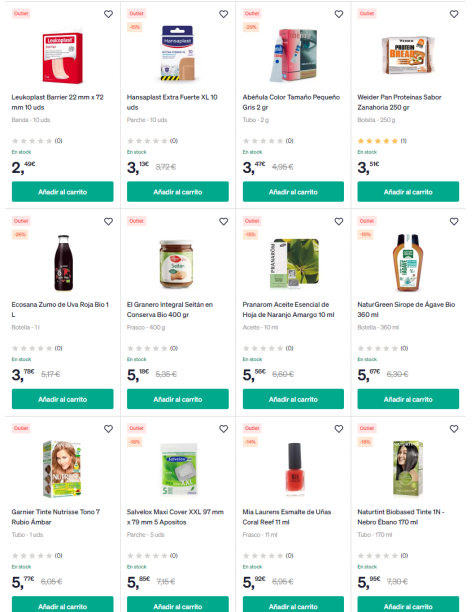
Task: Favorite Ecosana Zumo de Uva Roja
Action: click(109, 221)
